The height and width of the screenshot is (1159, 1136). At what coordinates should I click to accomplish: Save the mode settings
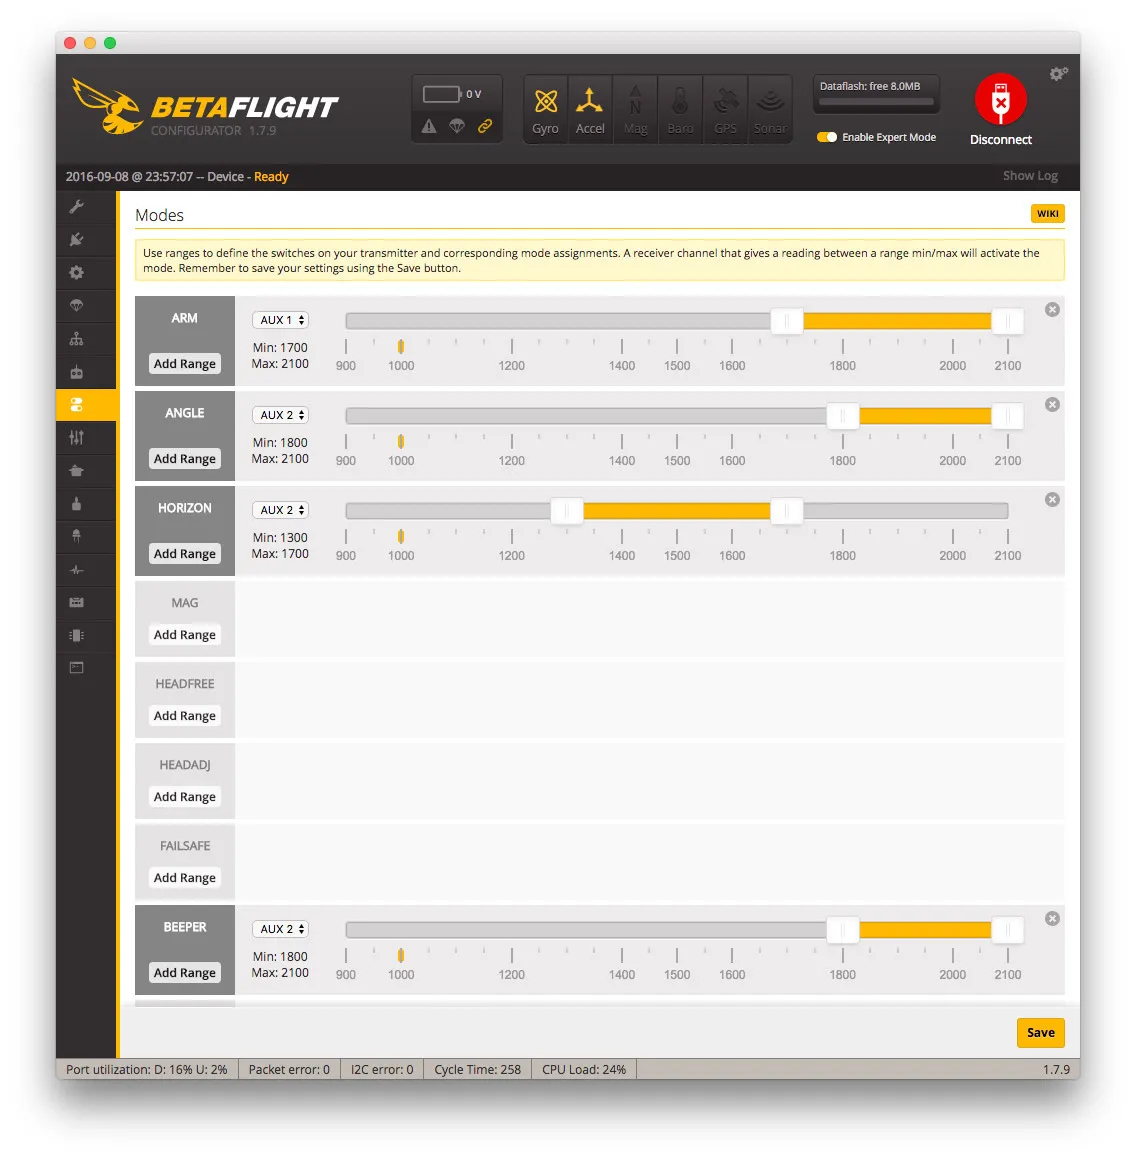[x=1040, y=1033]
